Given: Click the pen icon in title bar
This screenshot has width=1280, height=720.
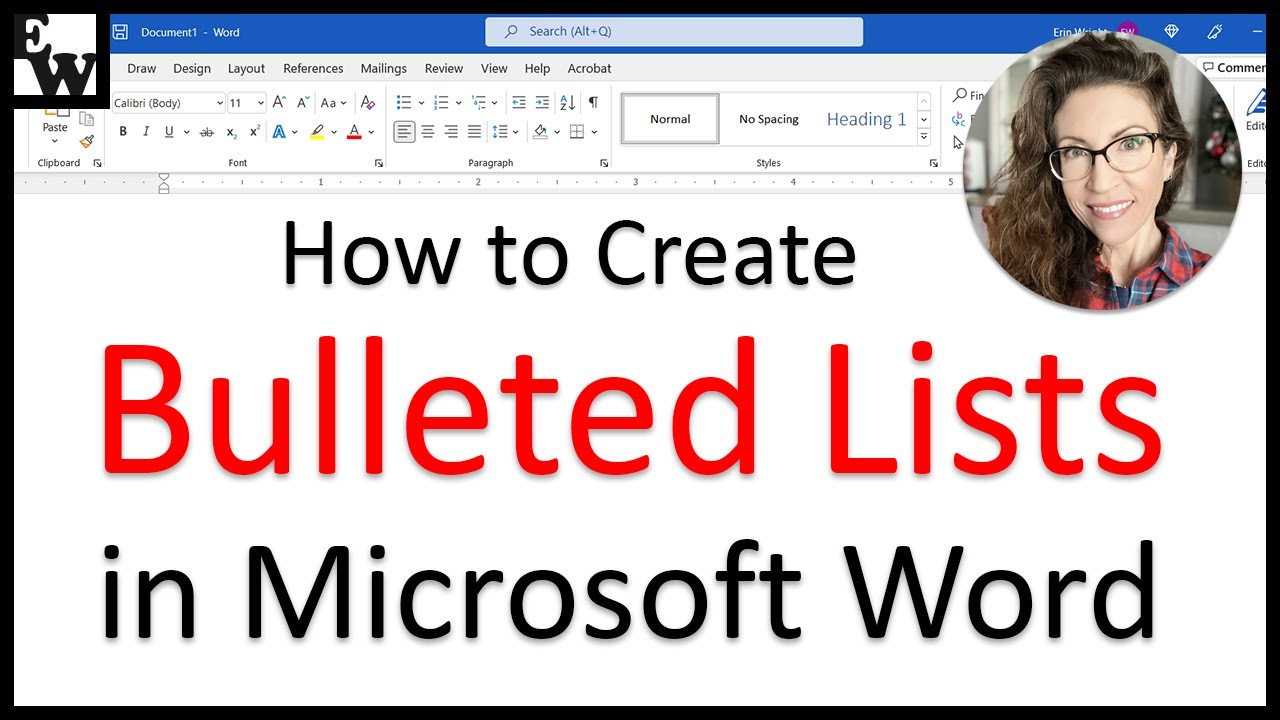Looking at the screenshot, I should coord(1217,32).
